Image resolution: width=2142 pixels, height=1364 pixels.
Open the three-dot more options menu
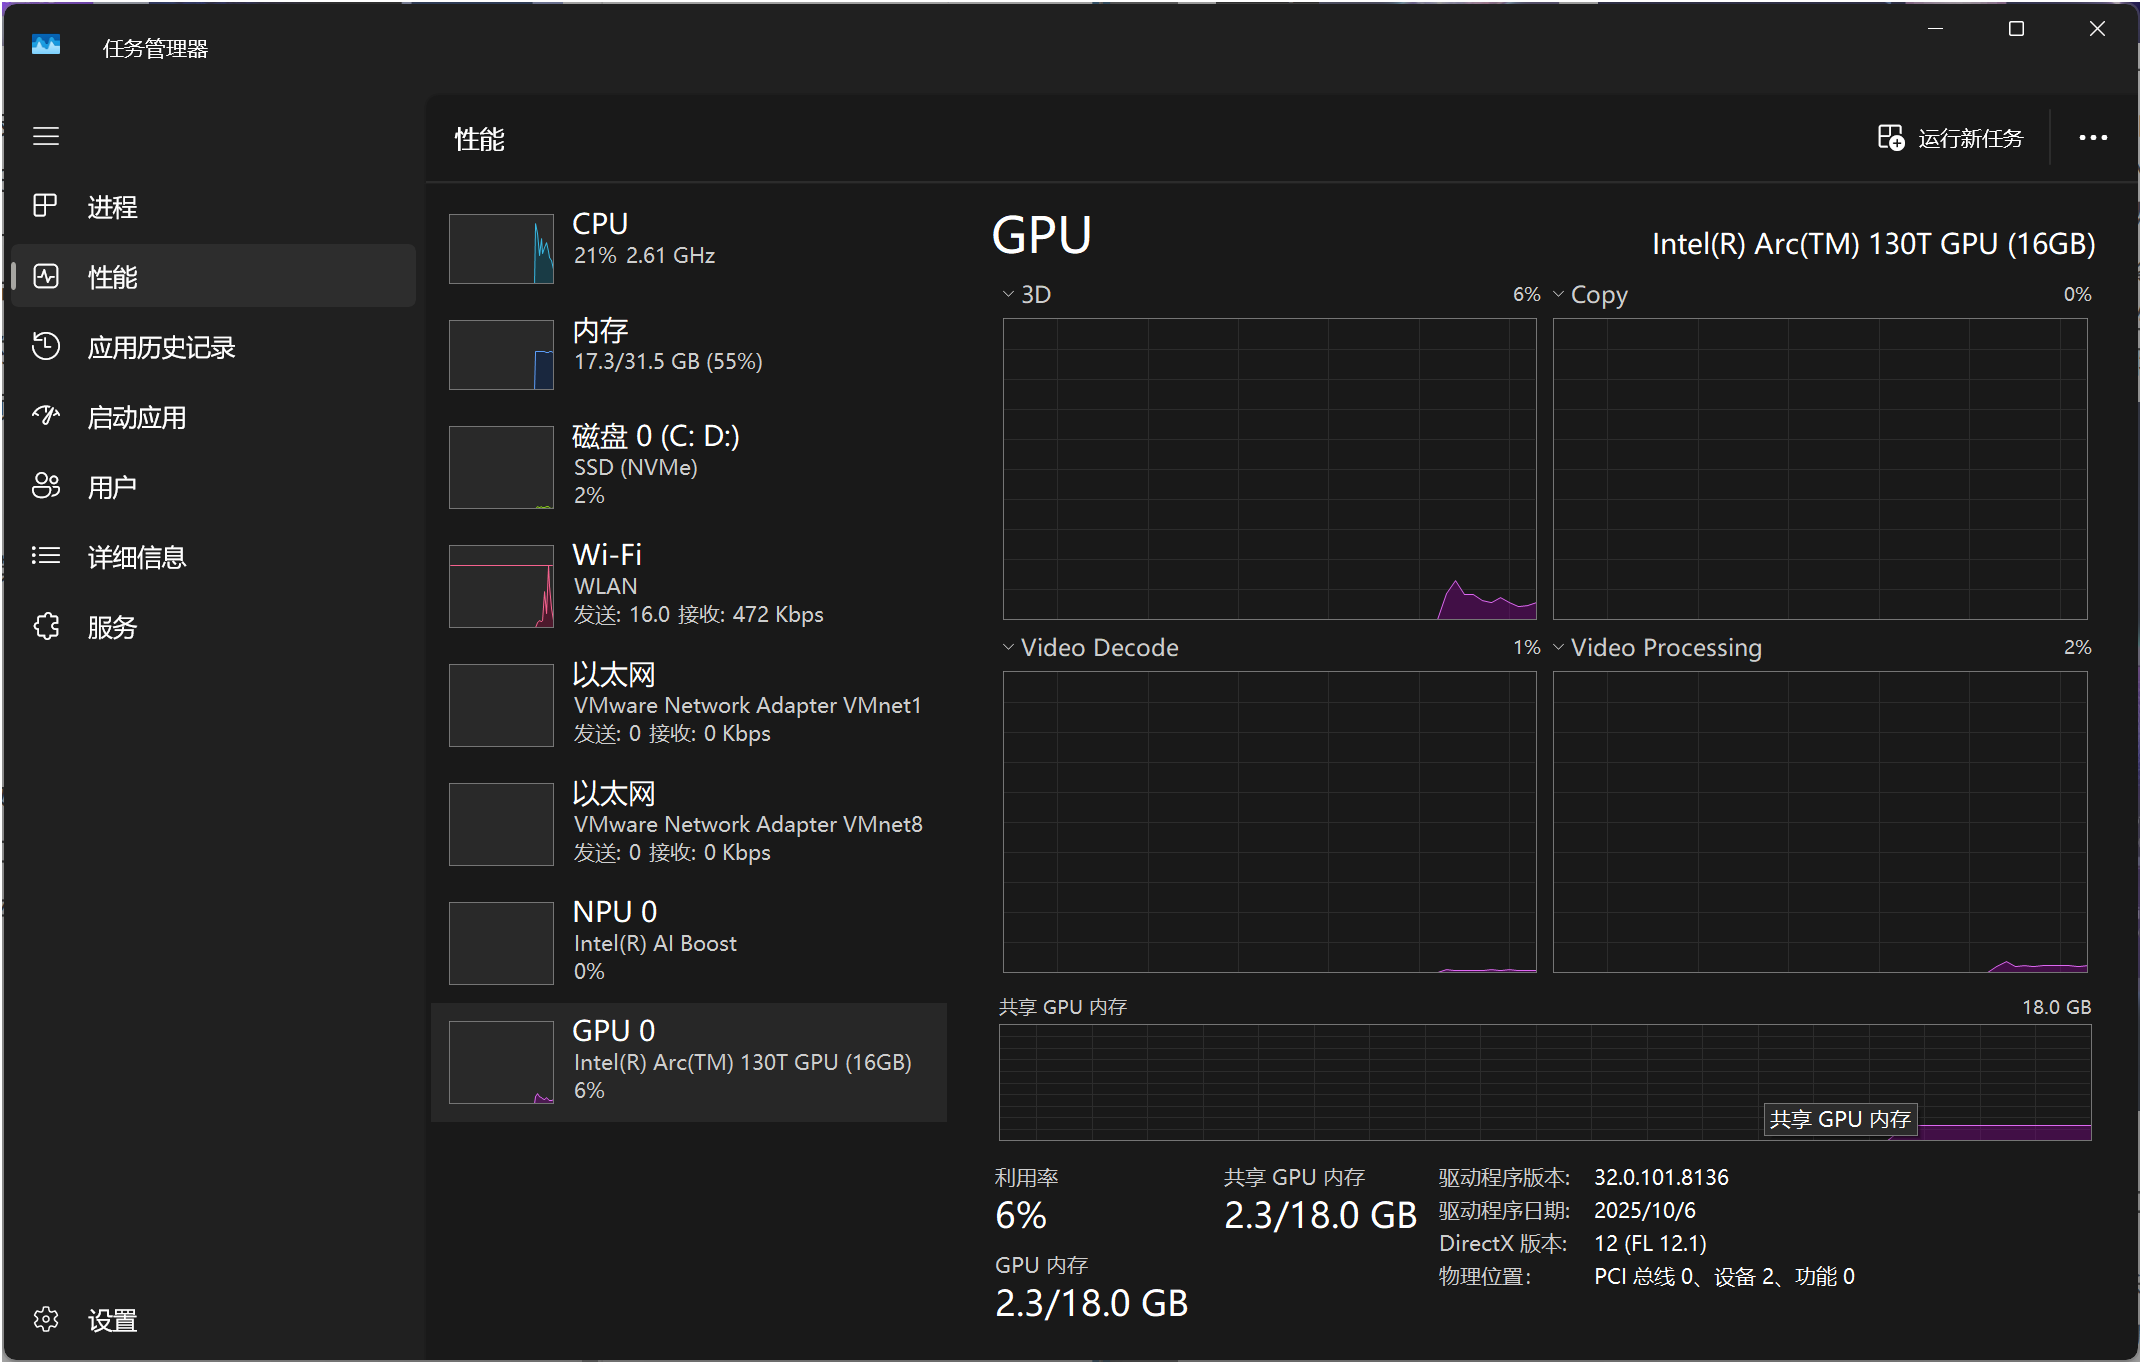pos(2093,138)
